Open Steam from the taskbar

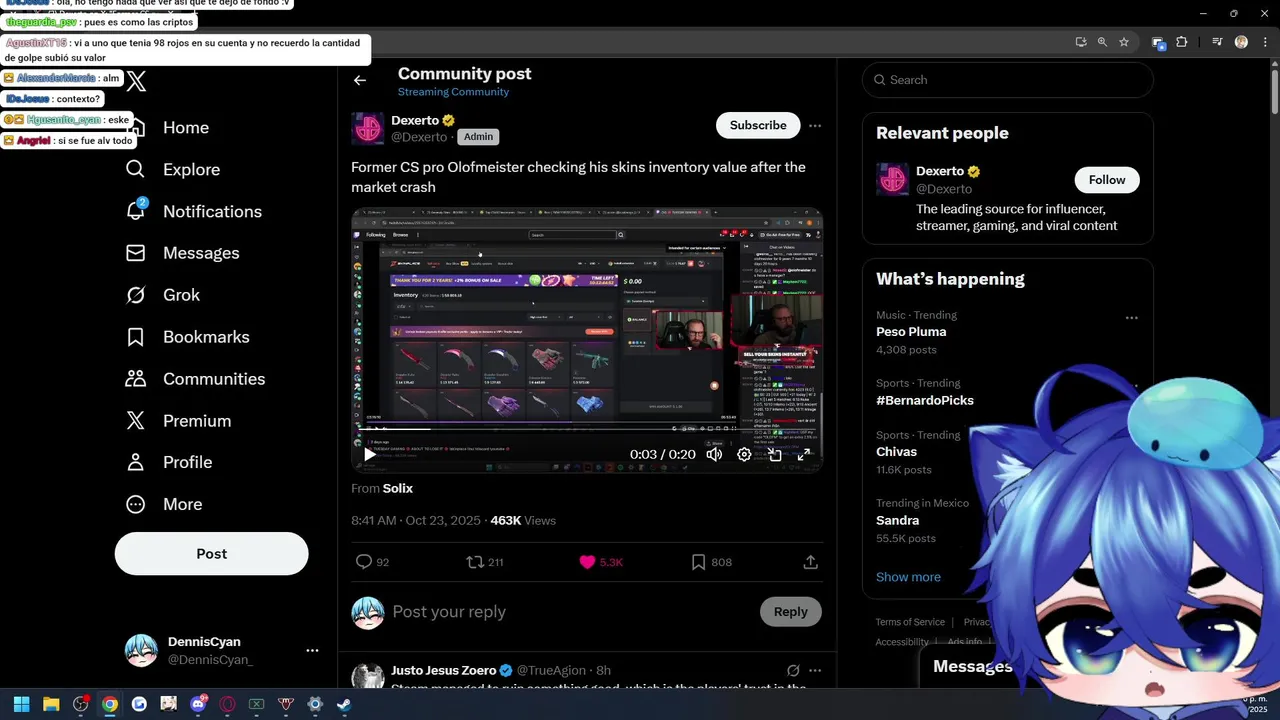tap(344, 704)
